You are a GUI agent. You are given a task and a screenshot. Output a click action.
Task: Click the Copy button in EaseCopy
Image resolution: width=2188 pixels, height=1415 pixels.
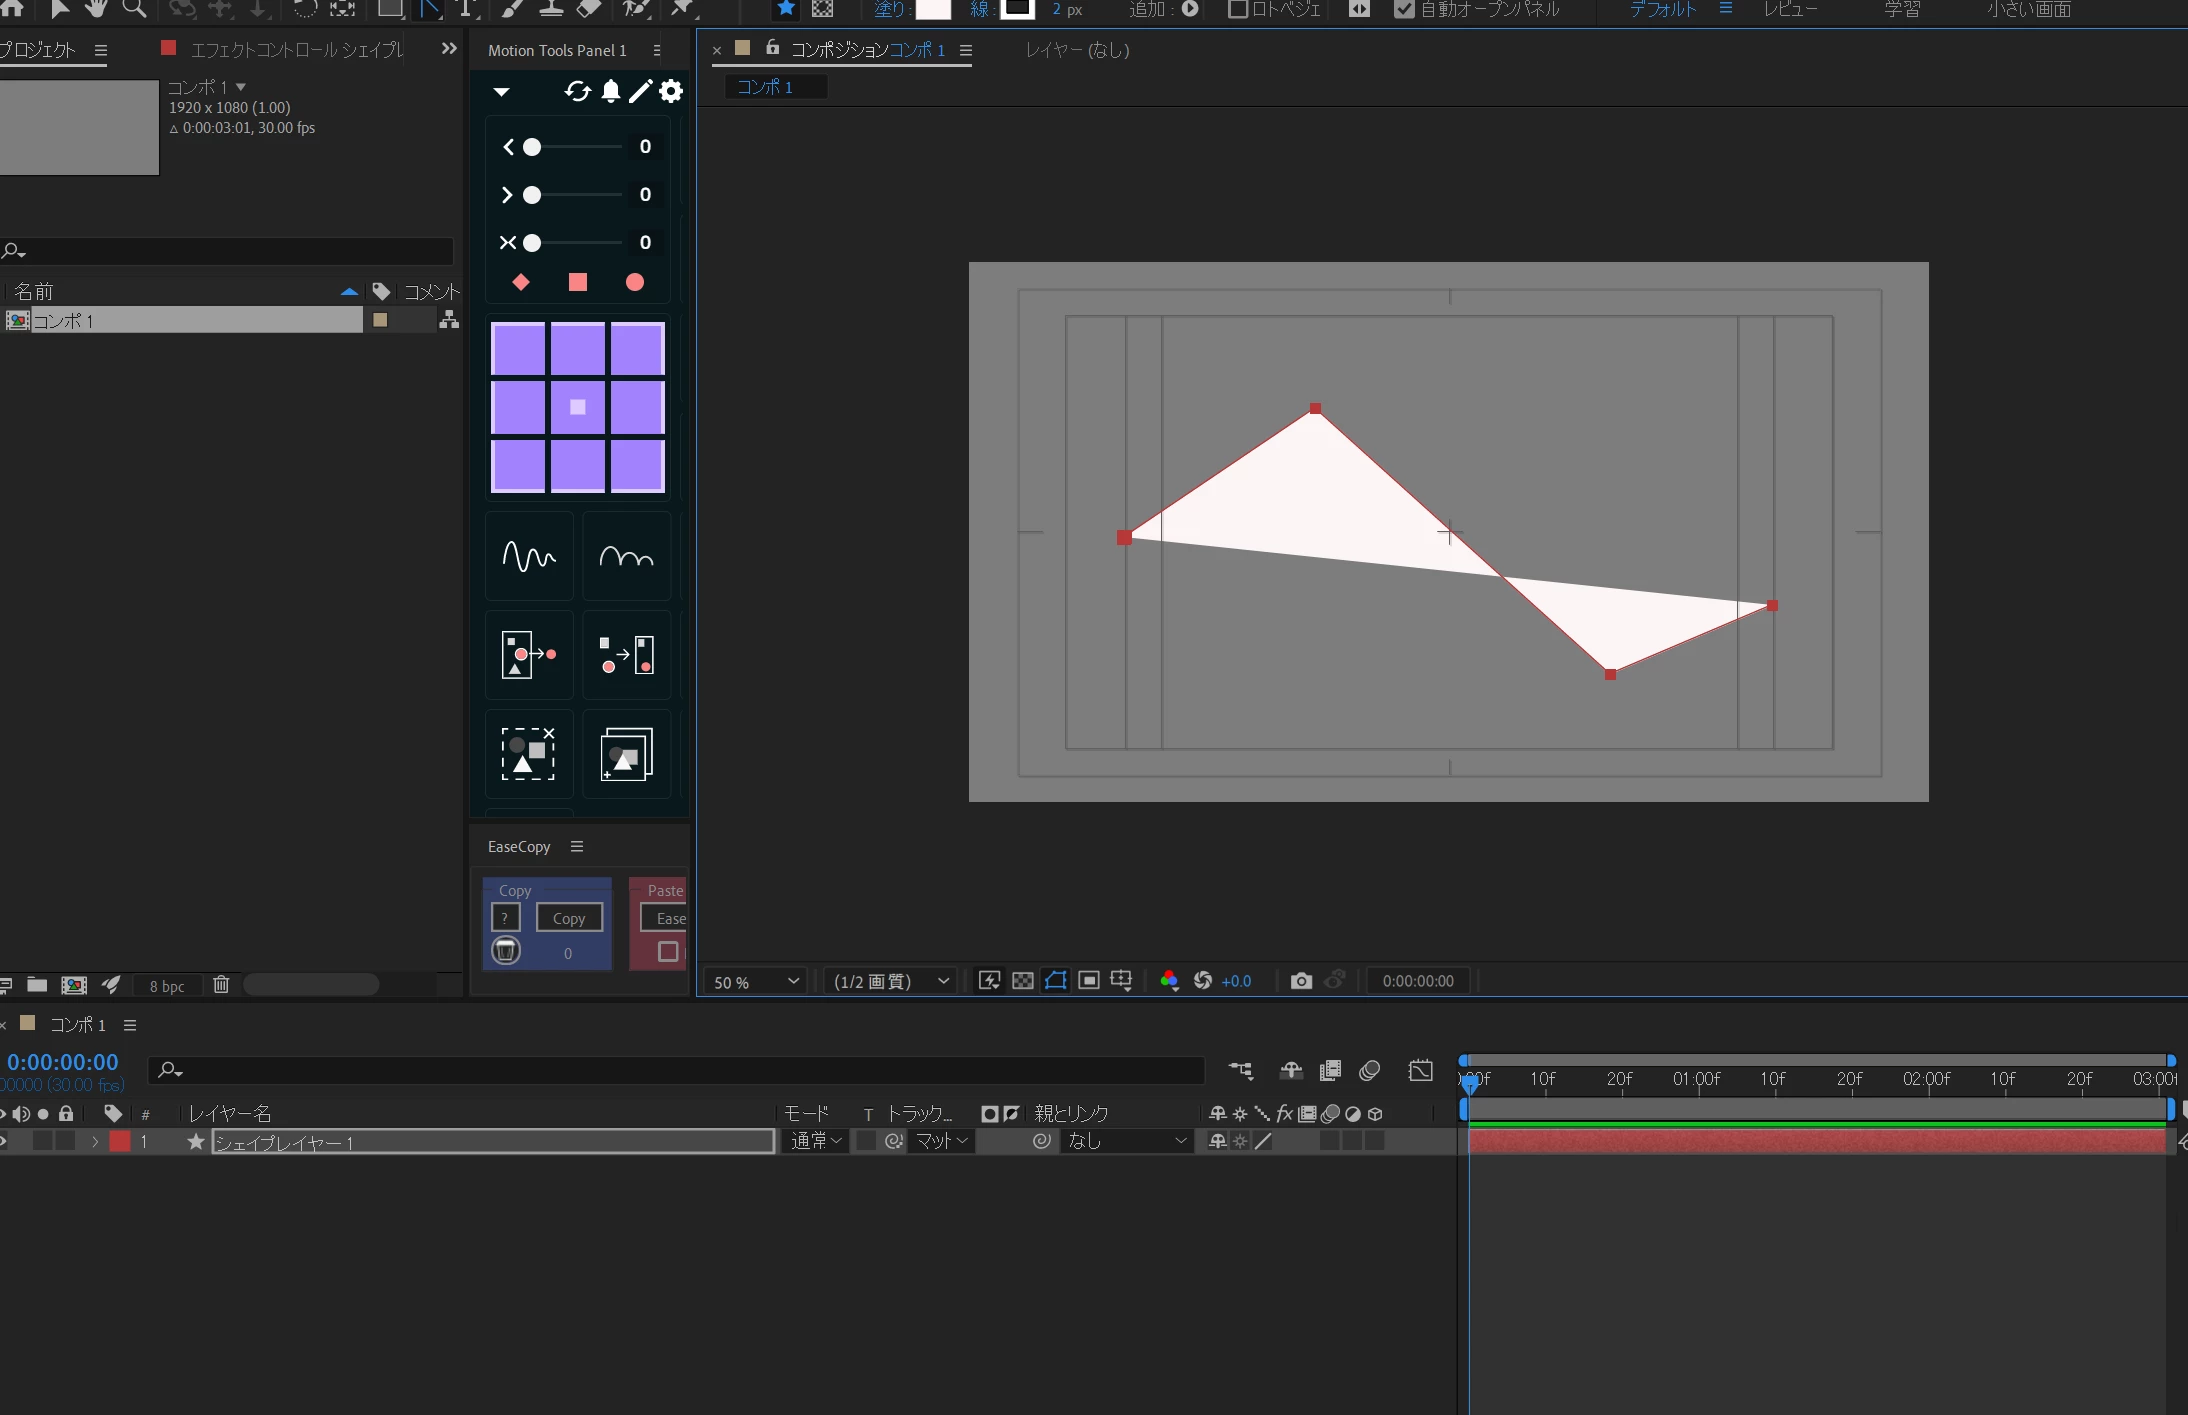(569, 918)
